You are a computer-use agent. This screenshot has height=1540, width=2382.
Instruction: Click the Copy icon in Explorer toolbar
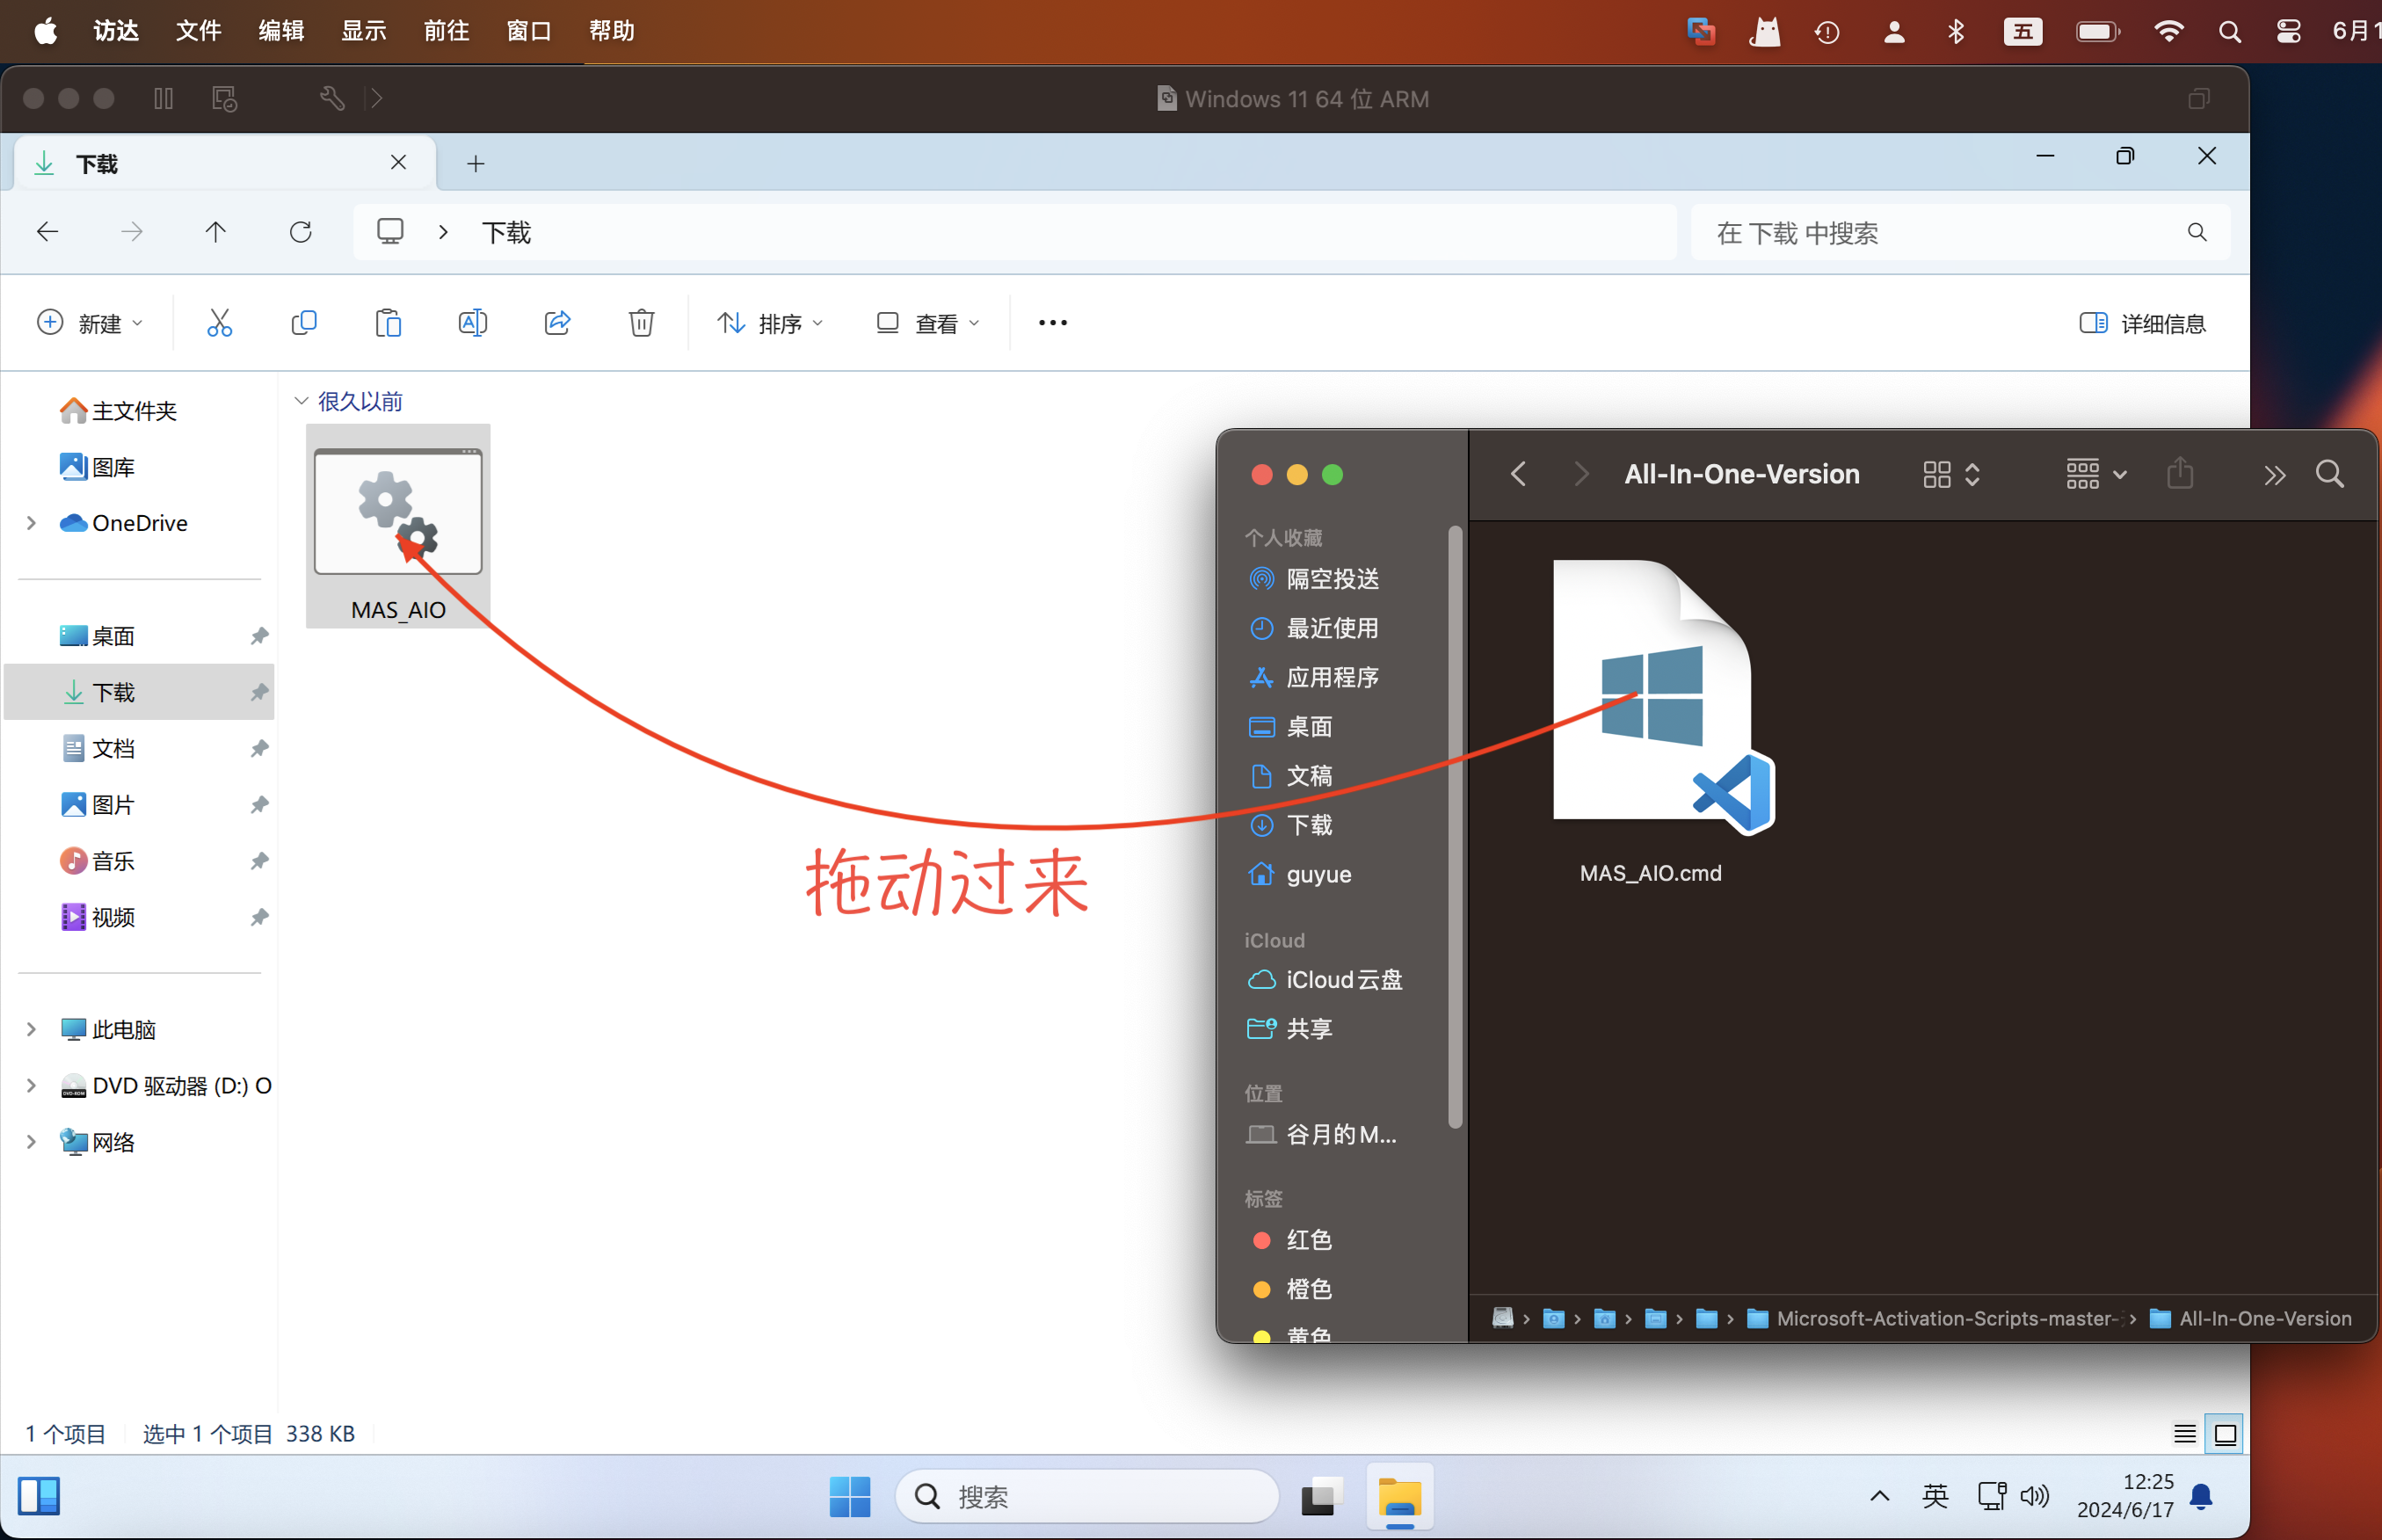(x=304, y=323)
